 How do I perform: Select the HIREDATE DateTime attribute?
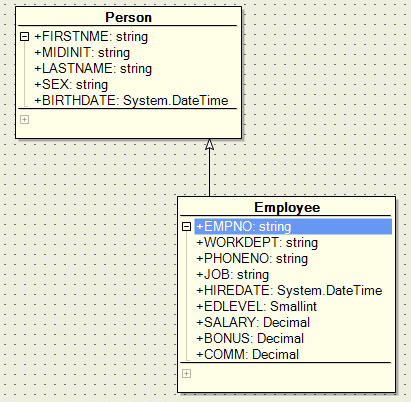(289, 290)
